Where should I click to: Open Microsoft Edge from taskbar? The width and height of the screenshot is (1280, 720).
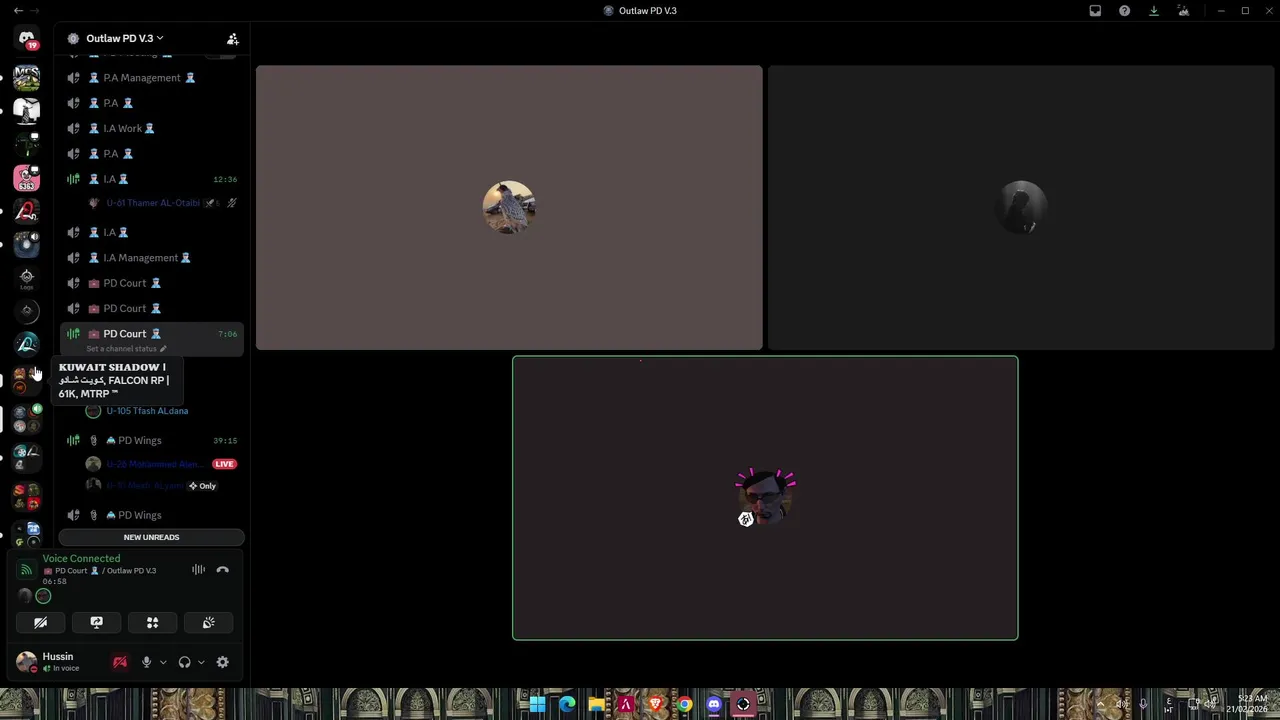point(567,704)
